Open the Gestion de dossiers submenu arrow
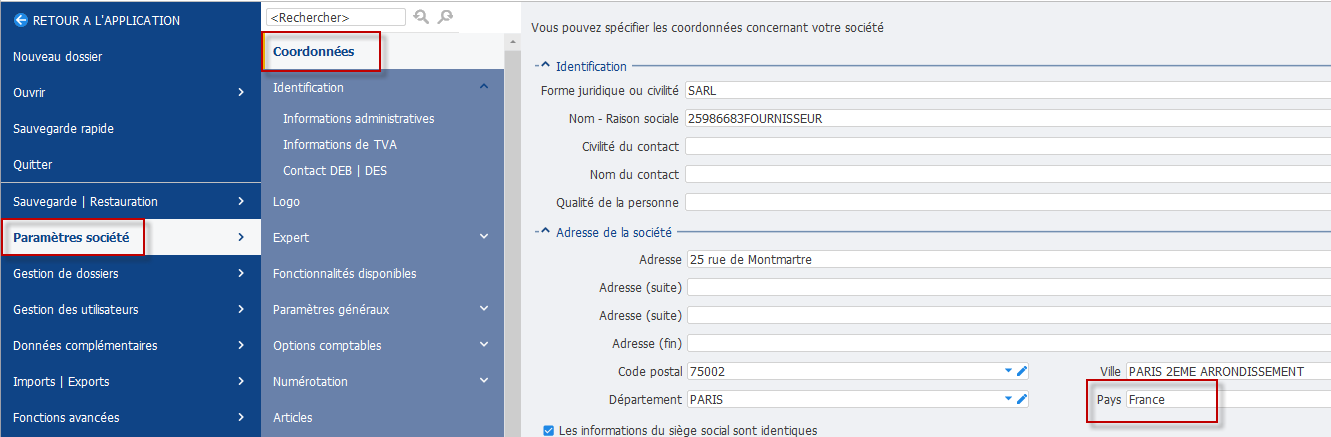The height and width of the screenshot is (437, 1331). pos(241,273)
